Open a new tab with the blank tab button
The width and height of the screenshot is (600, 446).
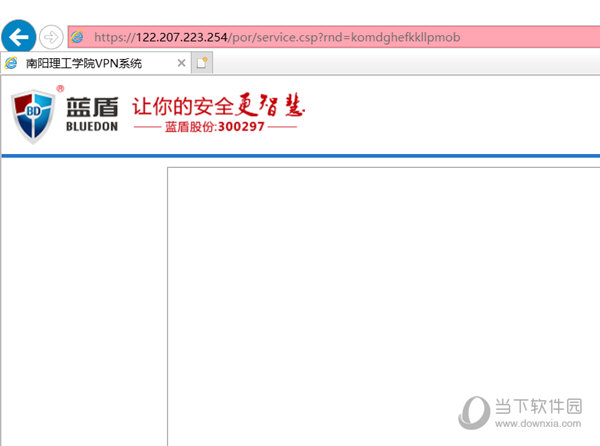pyautogui.click(x=203, y=63)
